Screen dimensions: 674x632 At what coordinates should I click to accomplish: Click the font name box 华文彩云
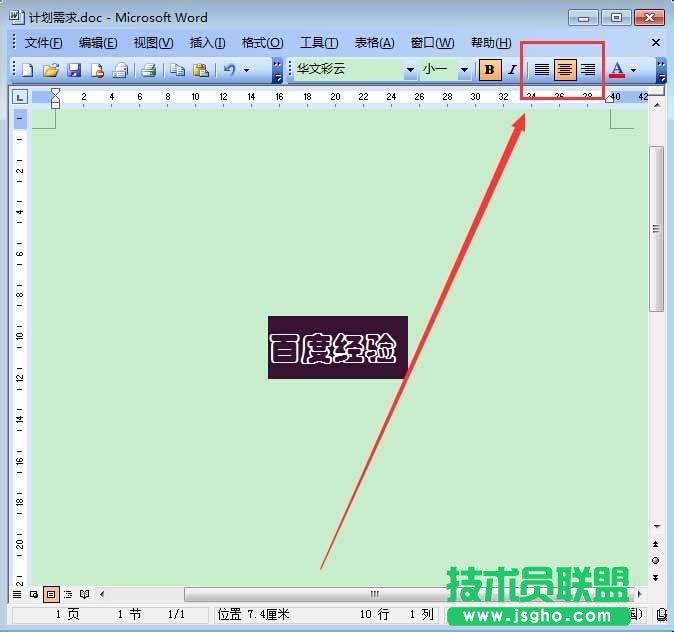coord(348,70)
